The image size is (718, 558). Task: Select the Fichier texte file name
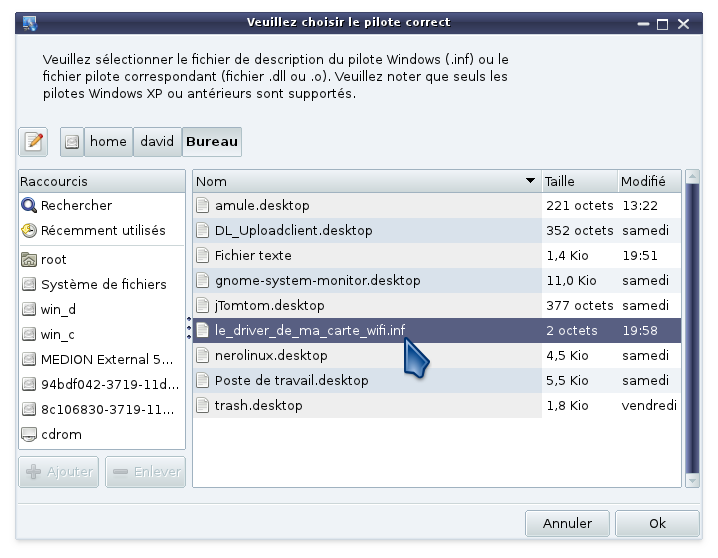253,255
